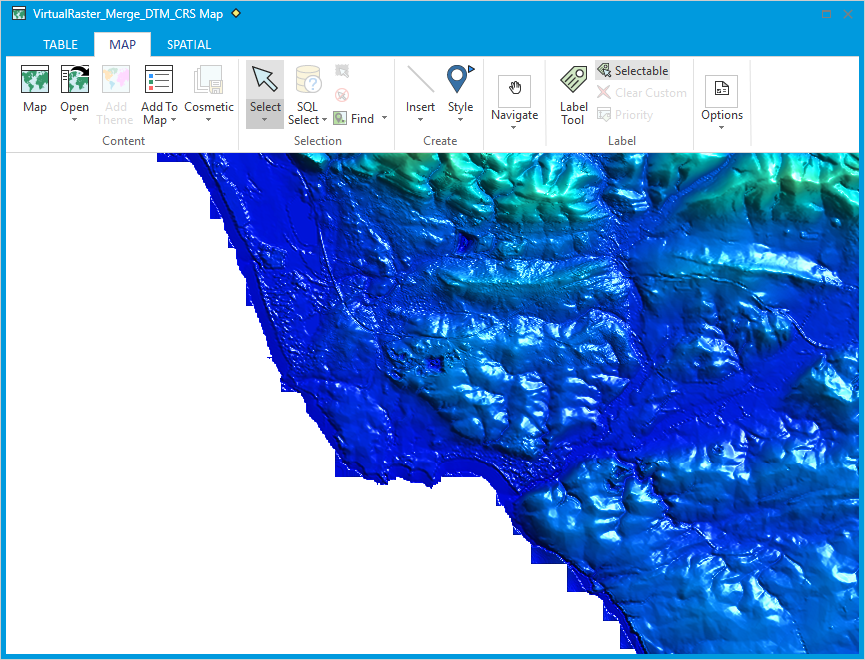Click the label Priority icon
Viewport: 865px width, 660px height.
click(604, 115)
